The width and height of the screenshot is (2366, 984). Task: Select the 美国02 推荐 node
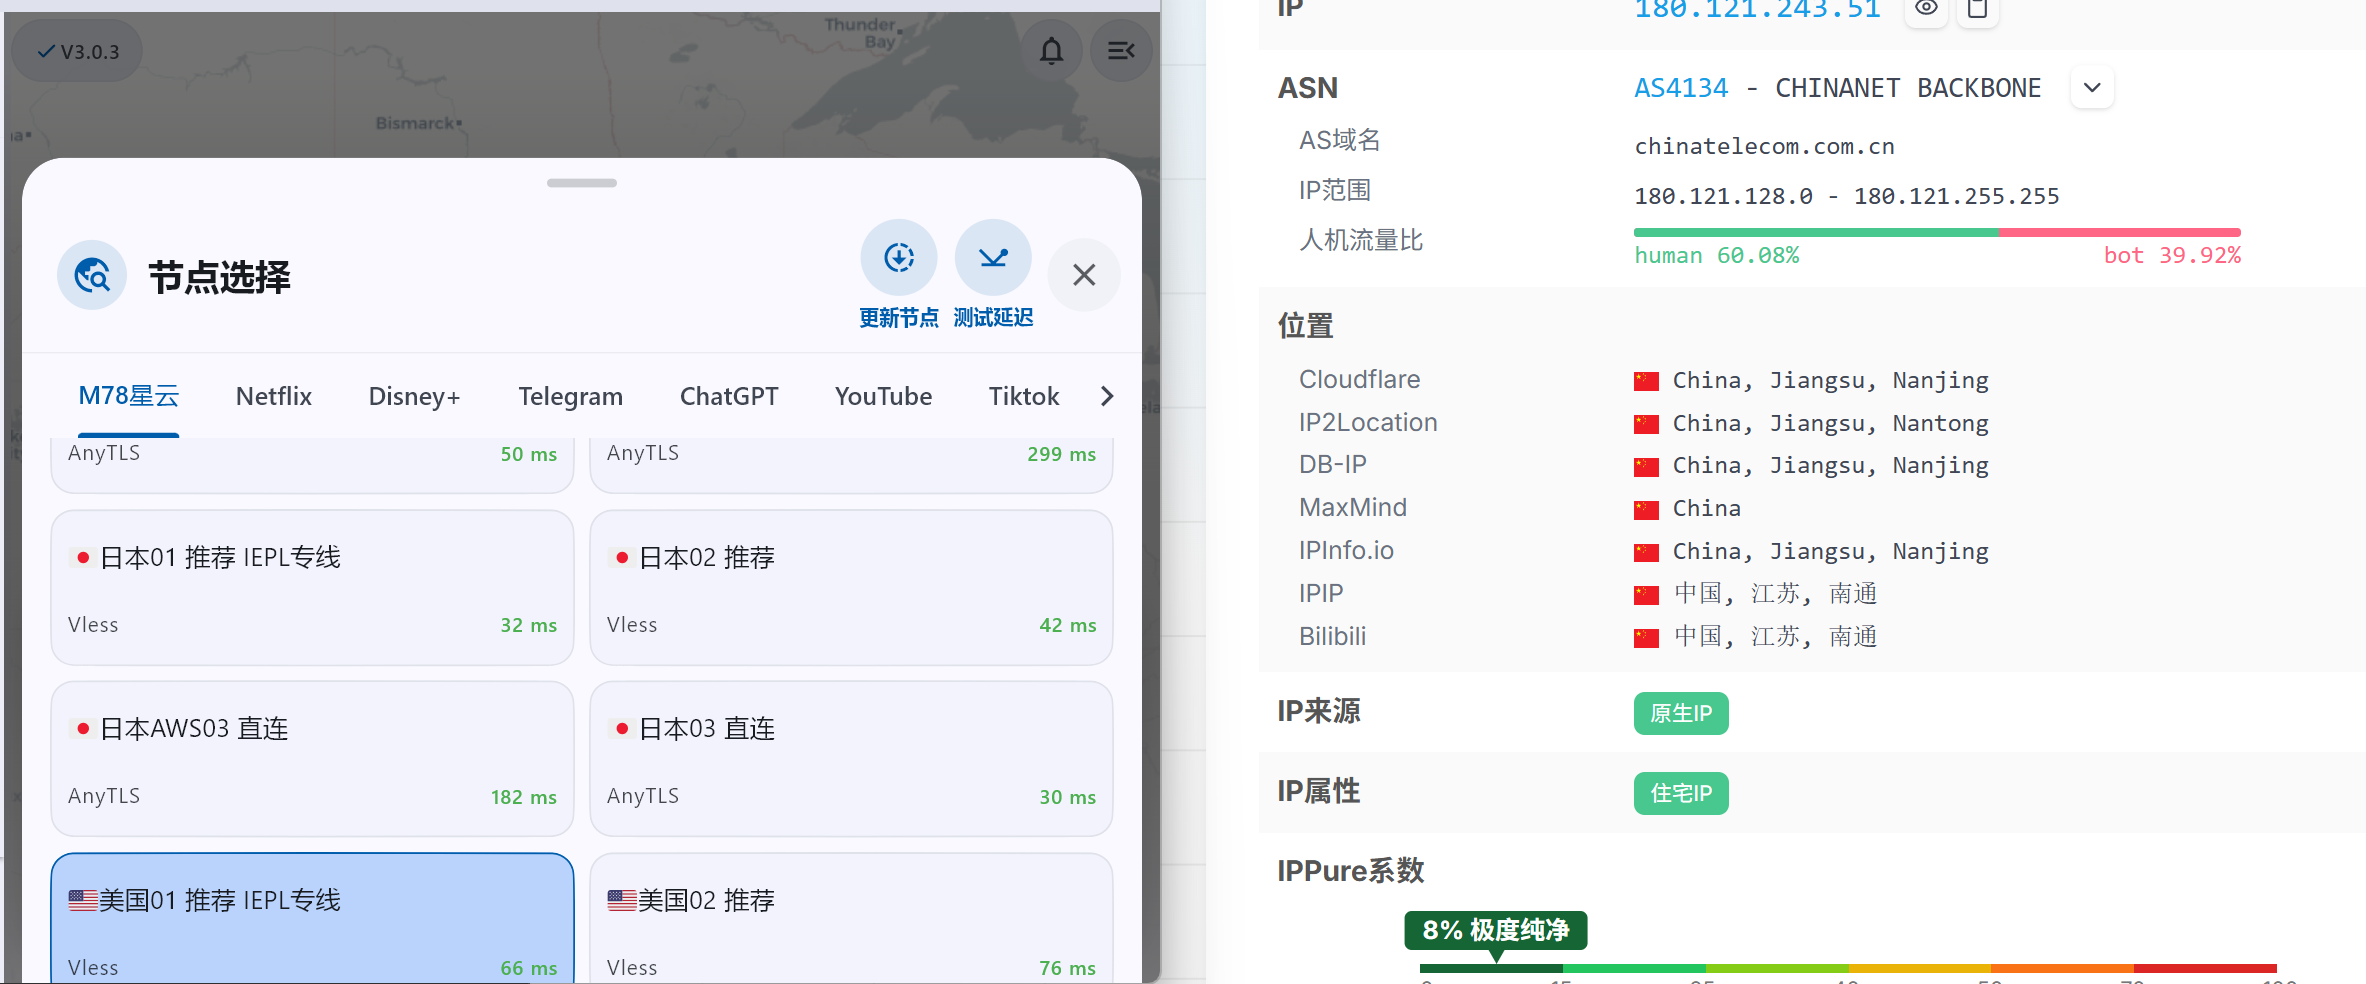(x=851, y=918)
